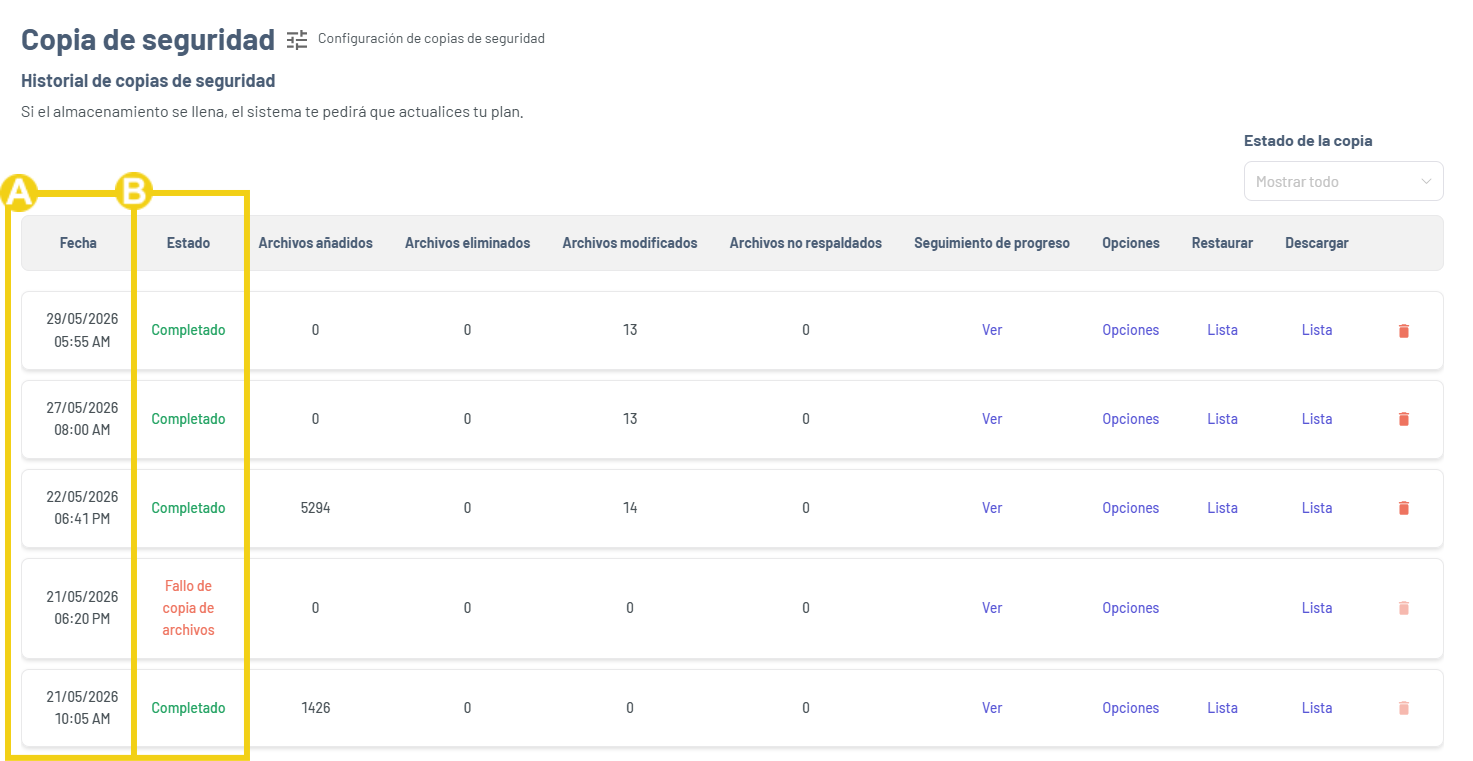Click trash icon for 21/05/2026 10:05 AM backup
The image size is (1473, 761).
(1403, 708)
